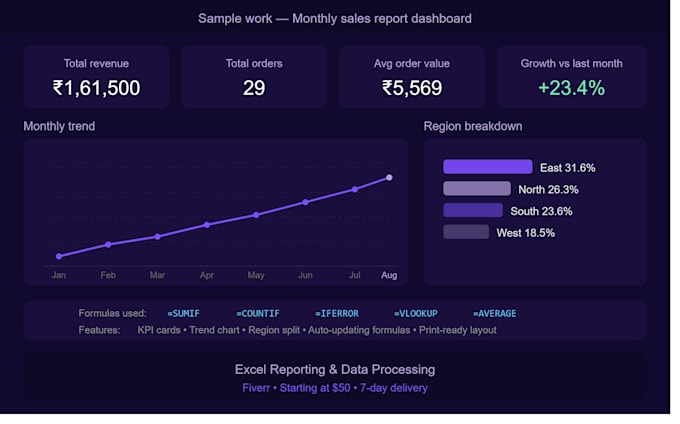Click the Jan axis label
The width and height of the screenshot is (680, 424).
(x=59, y=275)
